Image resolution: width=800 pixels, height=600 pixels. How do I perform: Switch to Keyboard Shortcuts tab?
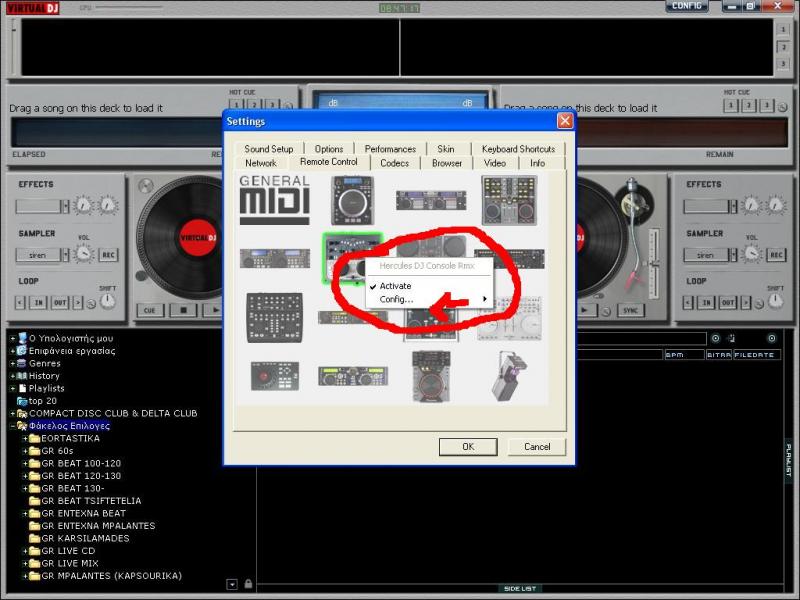pyautogui.click(x=518, y=149)
